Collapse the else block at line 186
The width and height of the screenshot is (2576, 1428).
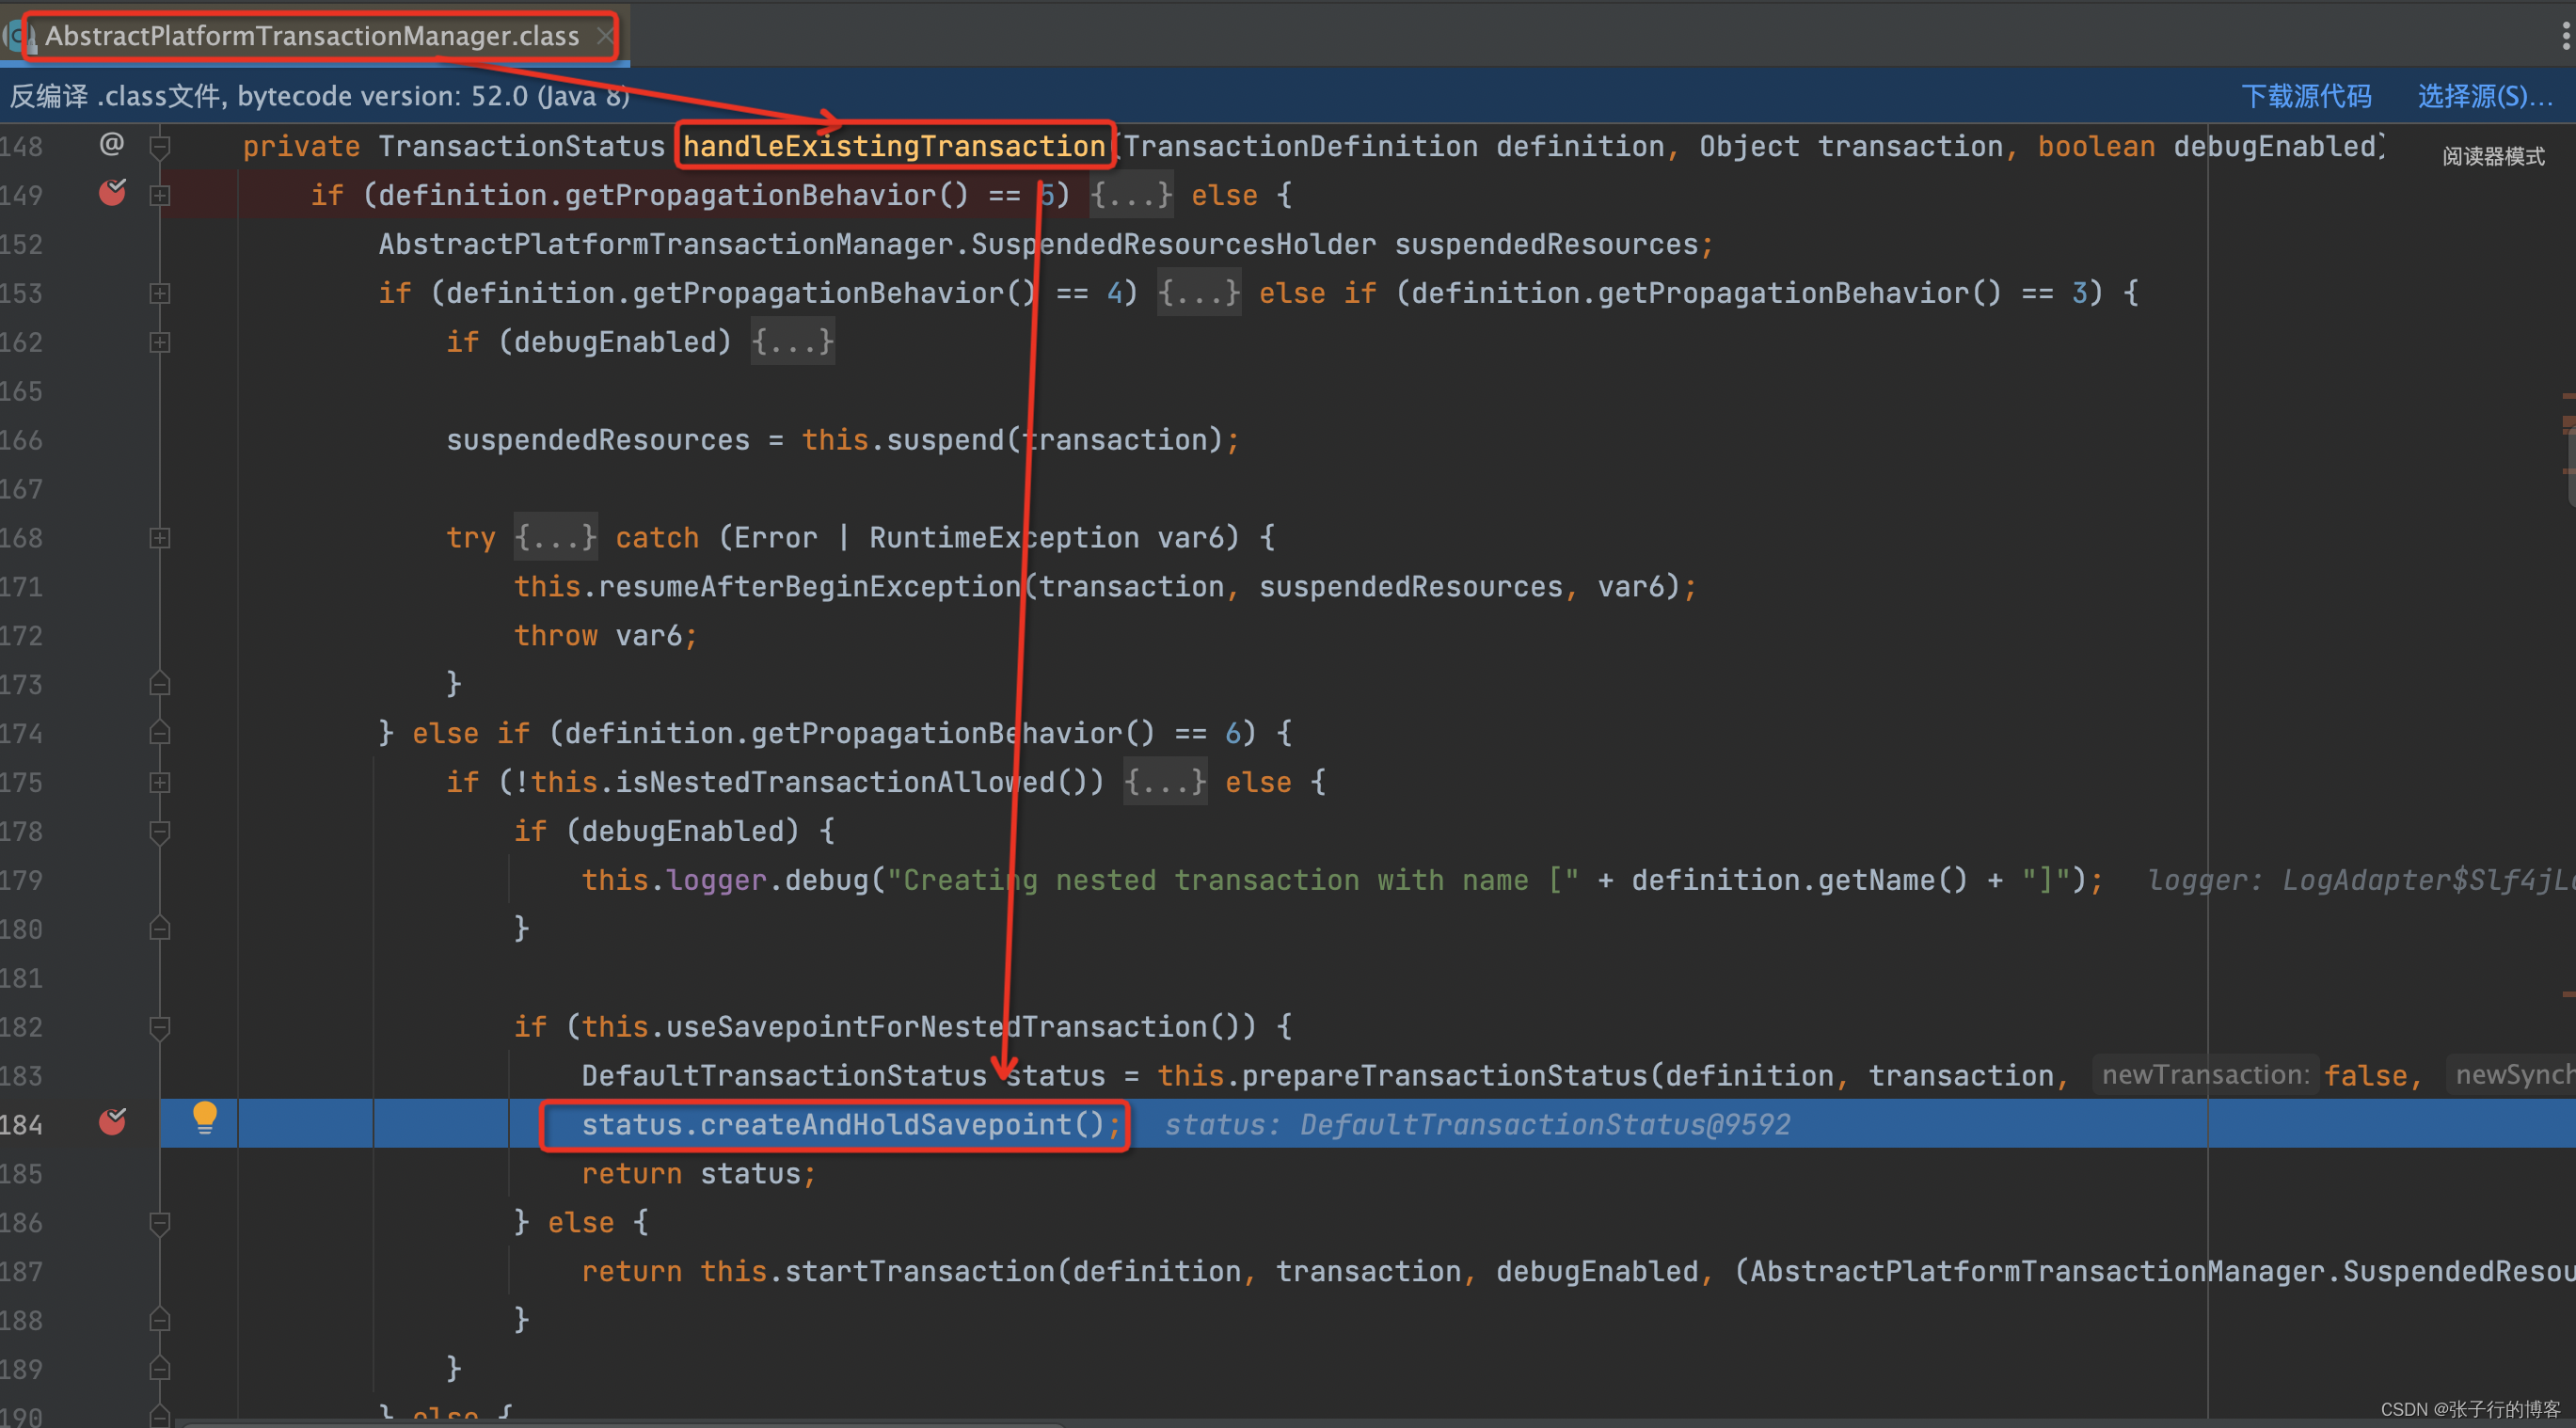(x=159, y=1224)
